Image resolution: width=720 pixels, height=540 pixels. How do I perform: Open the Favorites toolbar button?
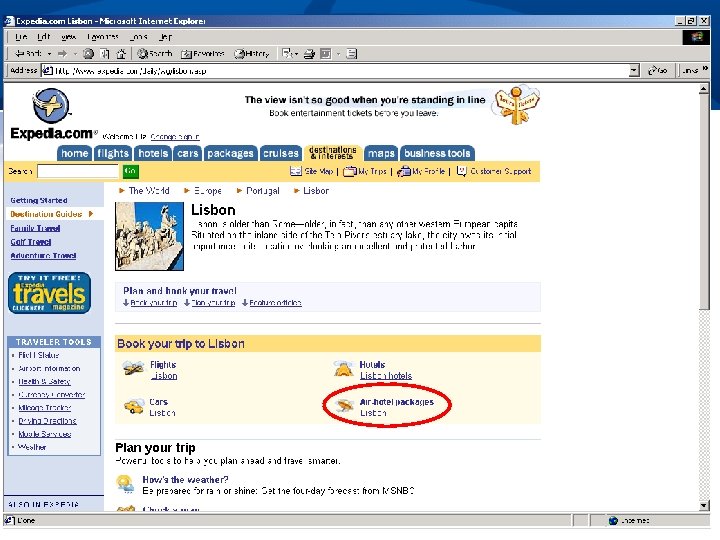point(202,54)
